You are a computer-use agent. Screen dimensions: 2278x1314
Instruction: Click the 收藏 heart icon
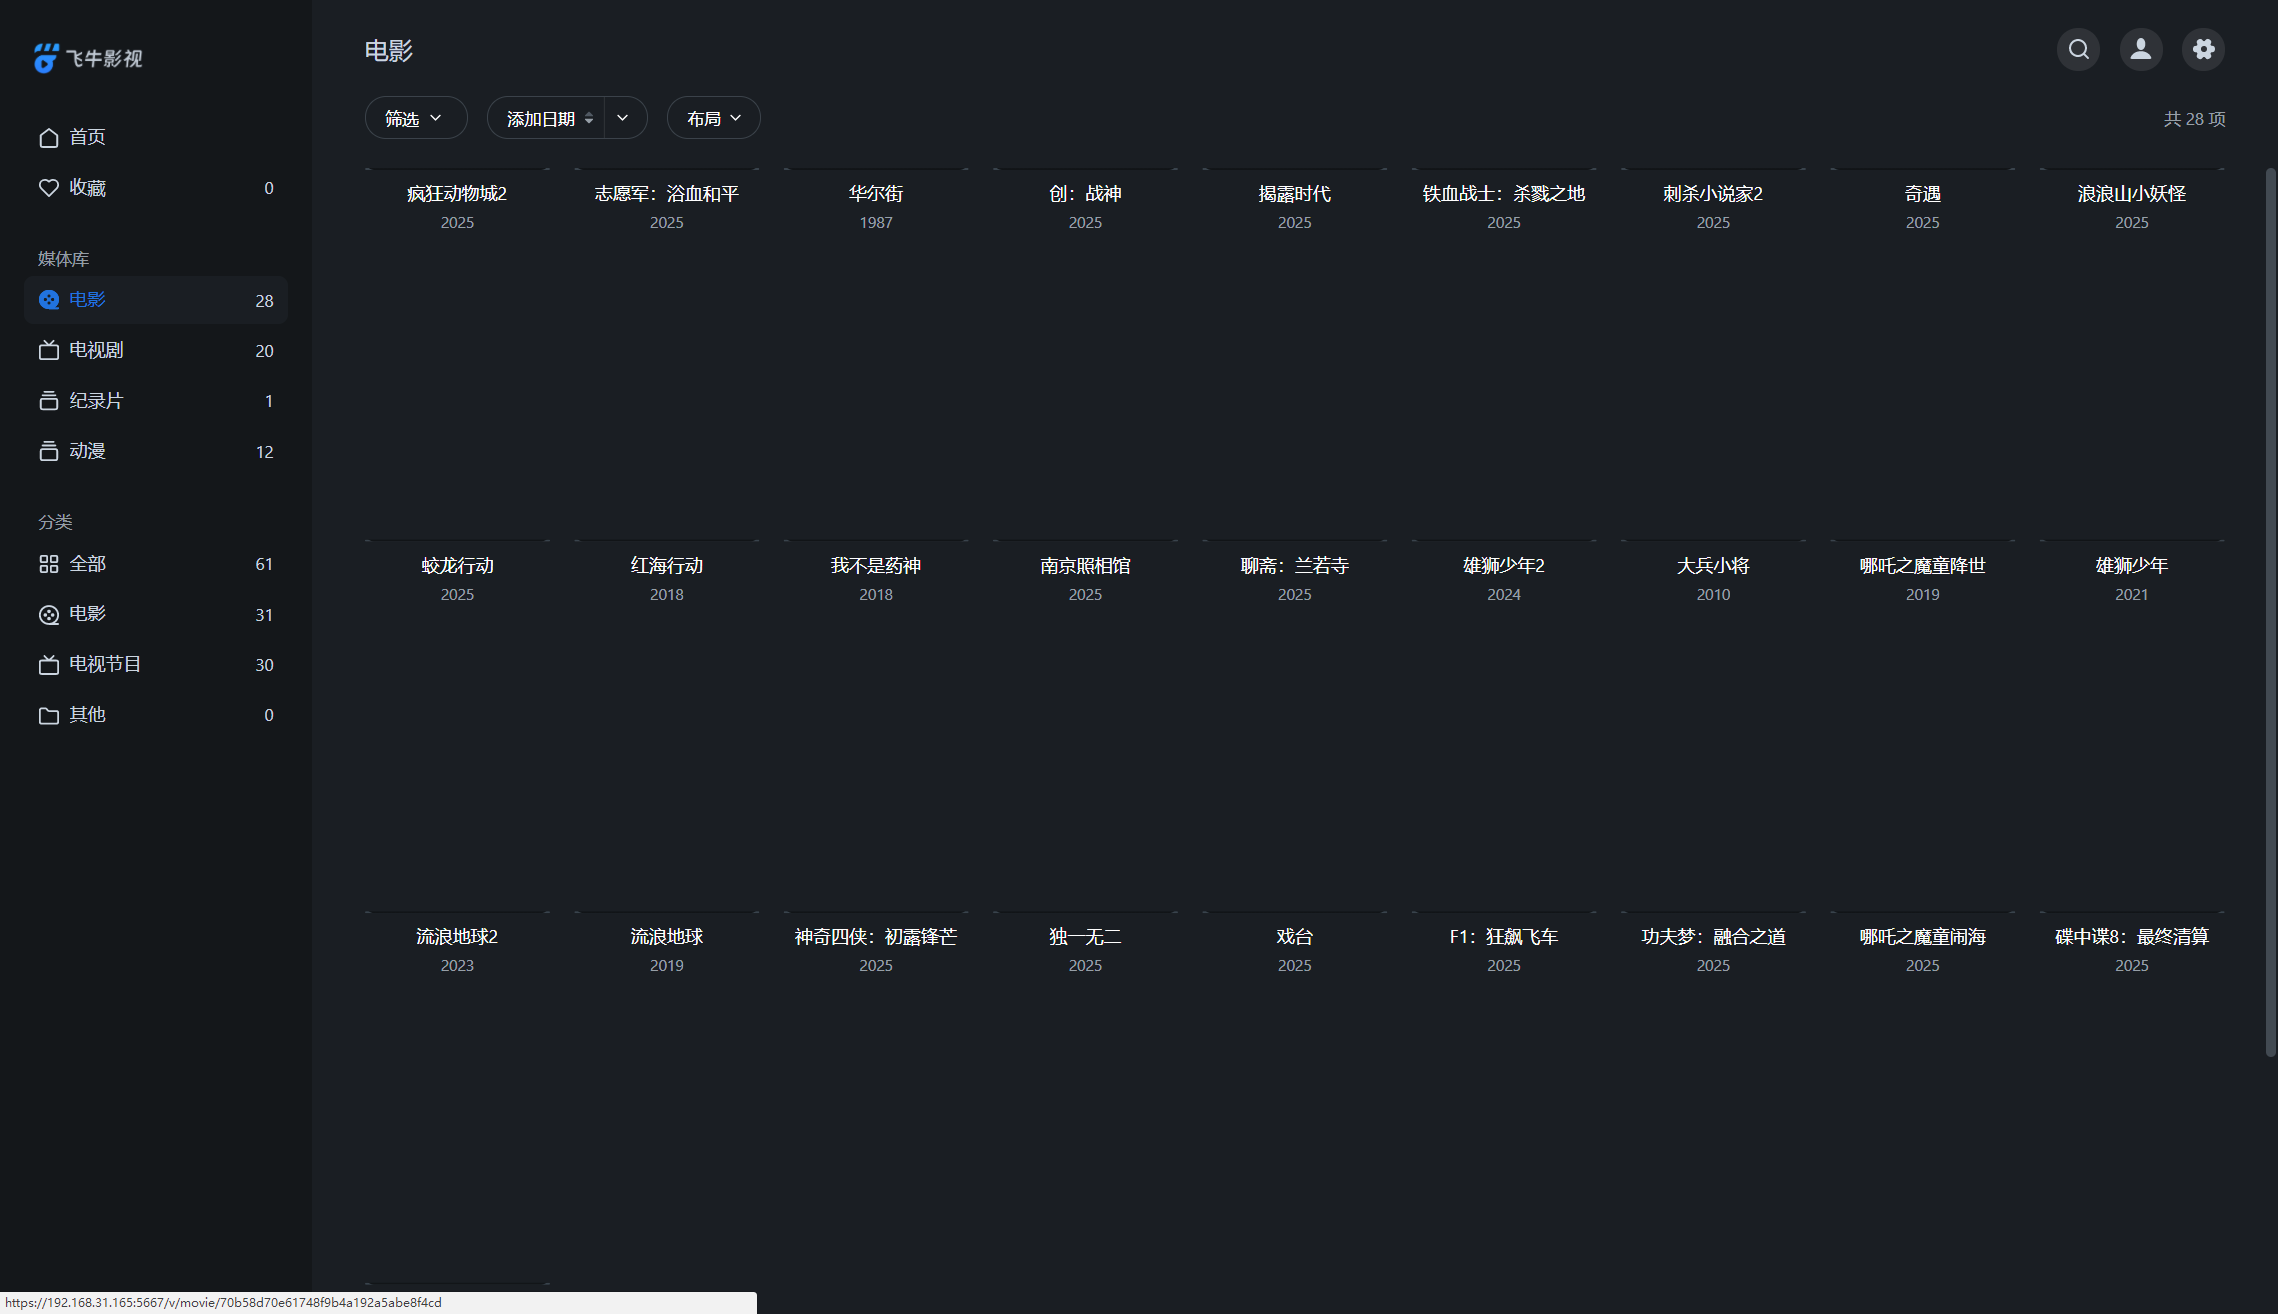(x=48, y=188)
